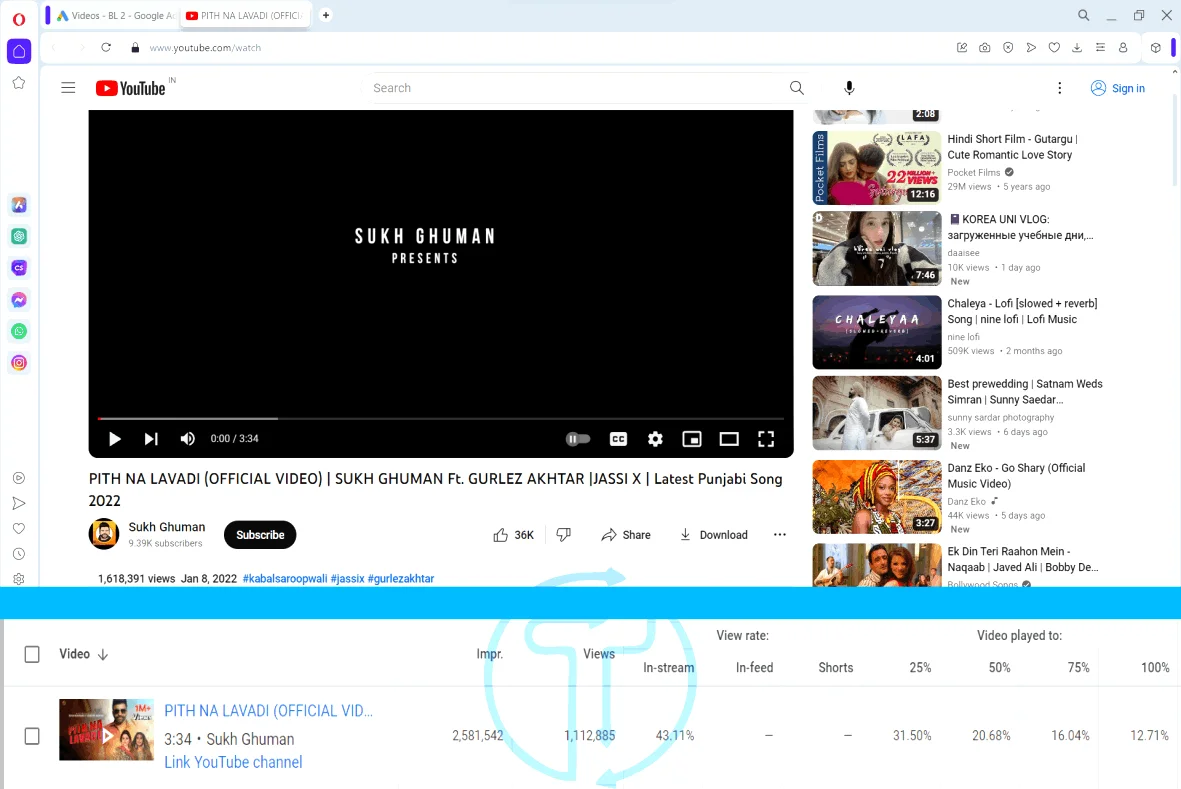1181x789 pixels.
Task: Open Danz Eko Go Shary video thumbnail
Action: tap(877, 497)
